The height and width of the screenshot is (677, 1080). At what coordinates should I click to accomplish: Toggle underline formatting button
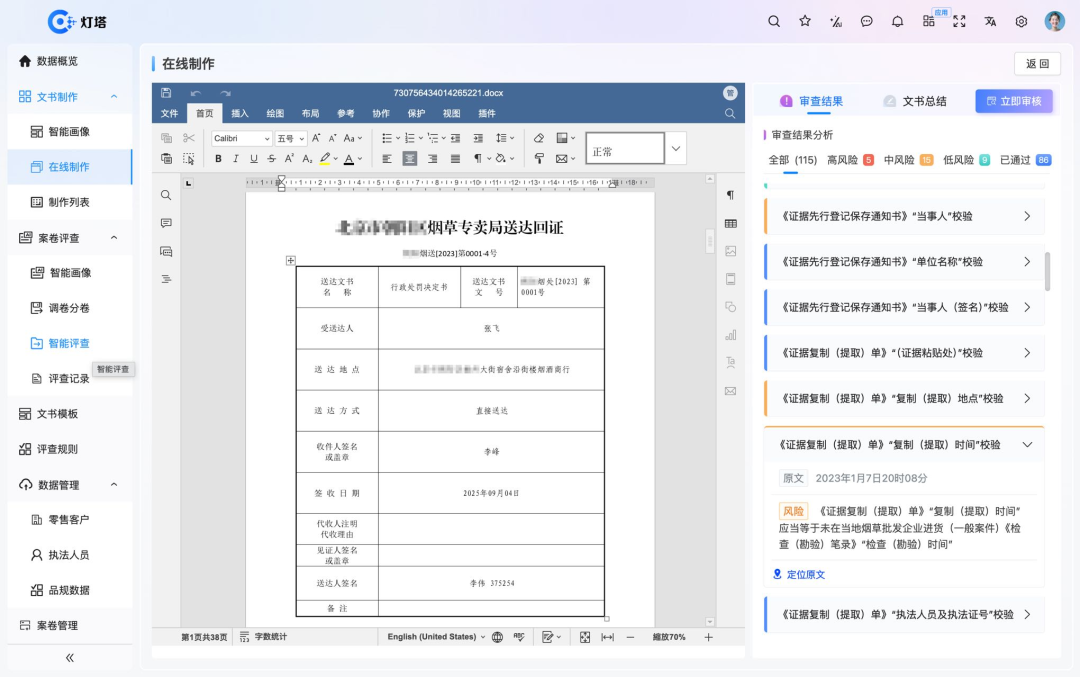click(x=254, y=159)
